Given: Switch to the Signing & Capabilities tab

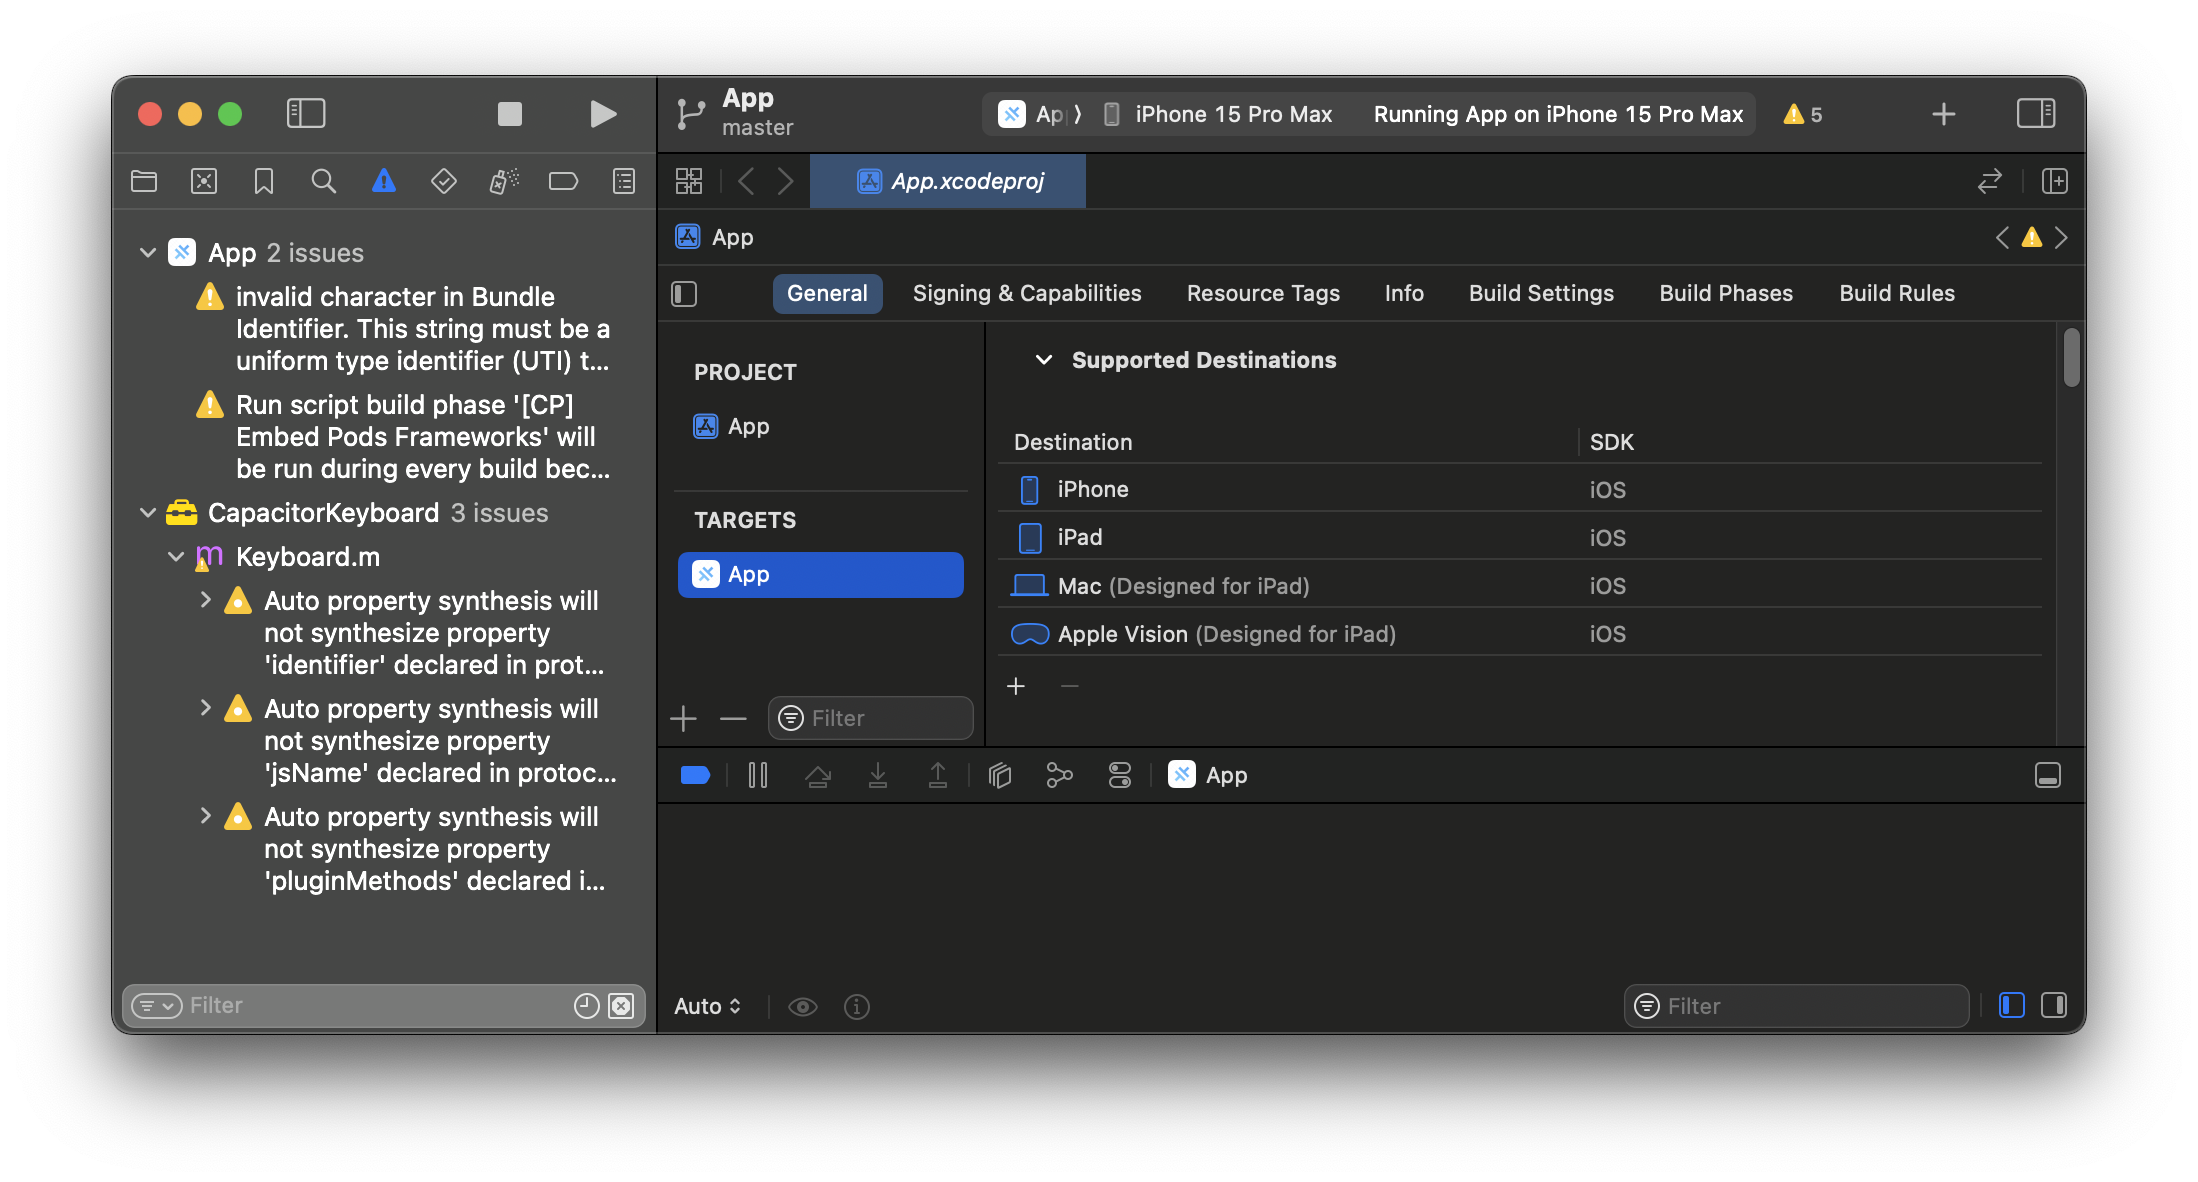Looking at the screenshot, I should (x=1026, y=293).
